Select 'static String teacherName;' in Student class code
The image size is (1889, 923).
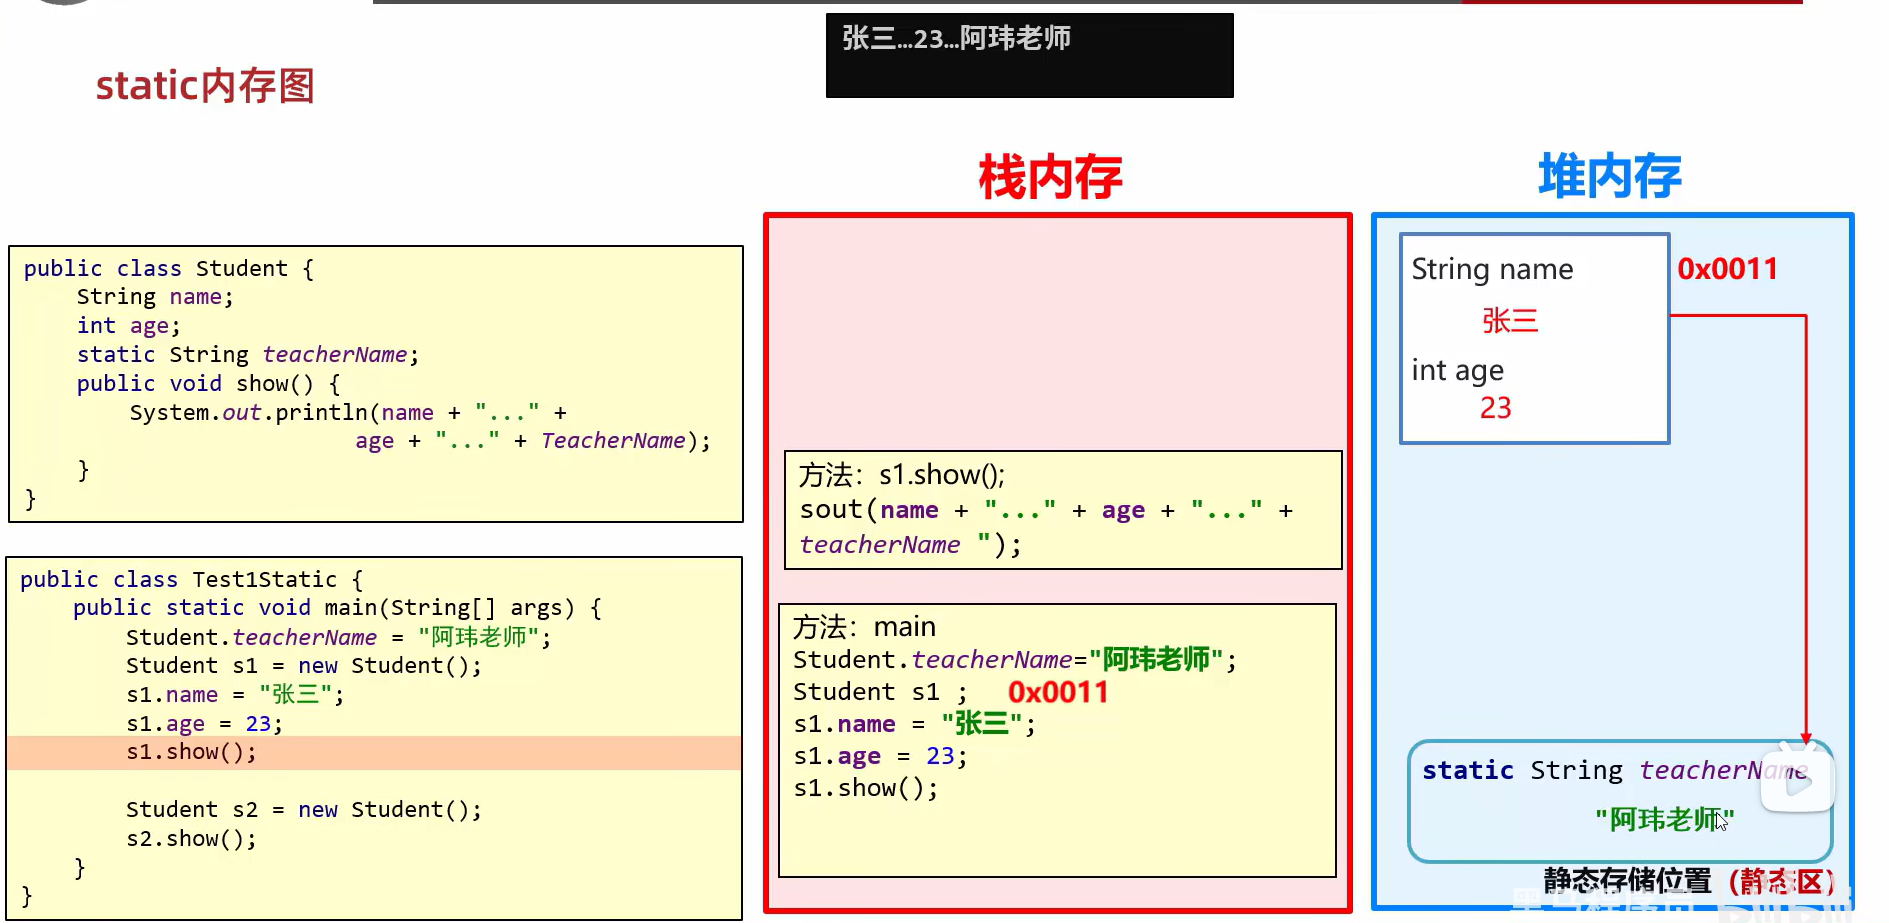(248, 355)
